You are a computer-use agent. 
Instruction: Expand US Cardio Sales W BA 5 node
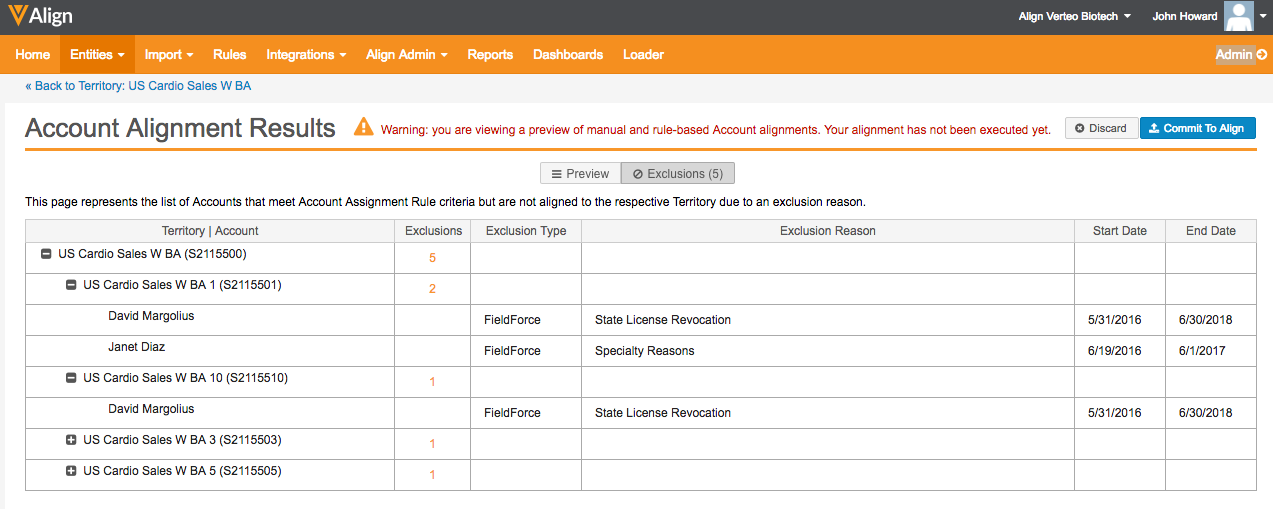pos(71,471)
